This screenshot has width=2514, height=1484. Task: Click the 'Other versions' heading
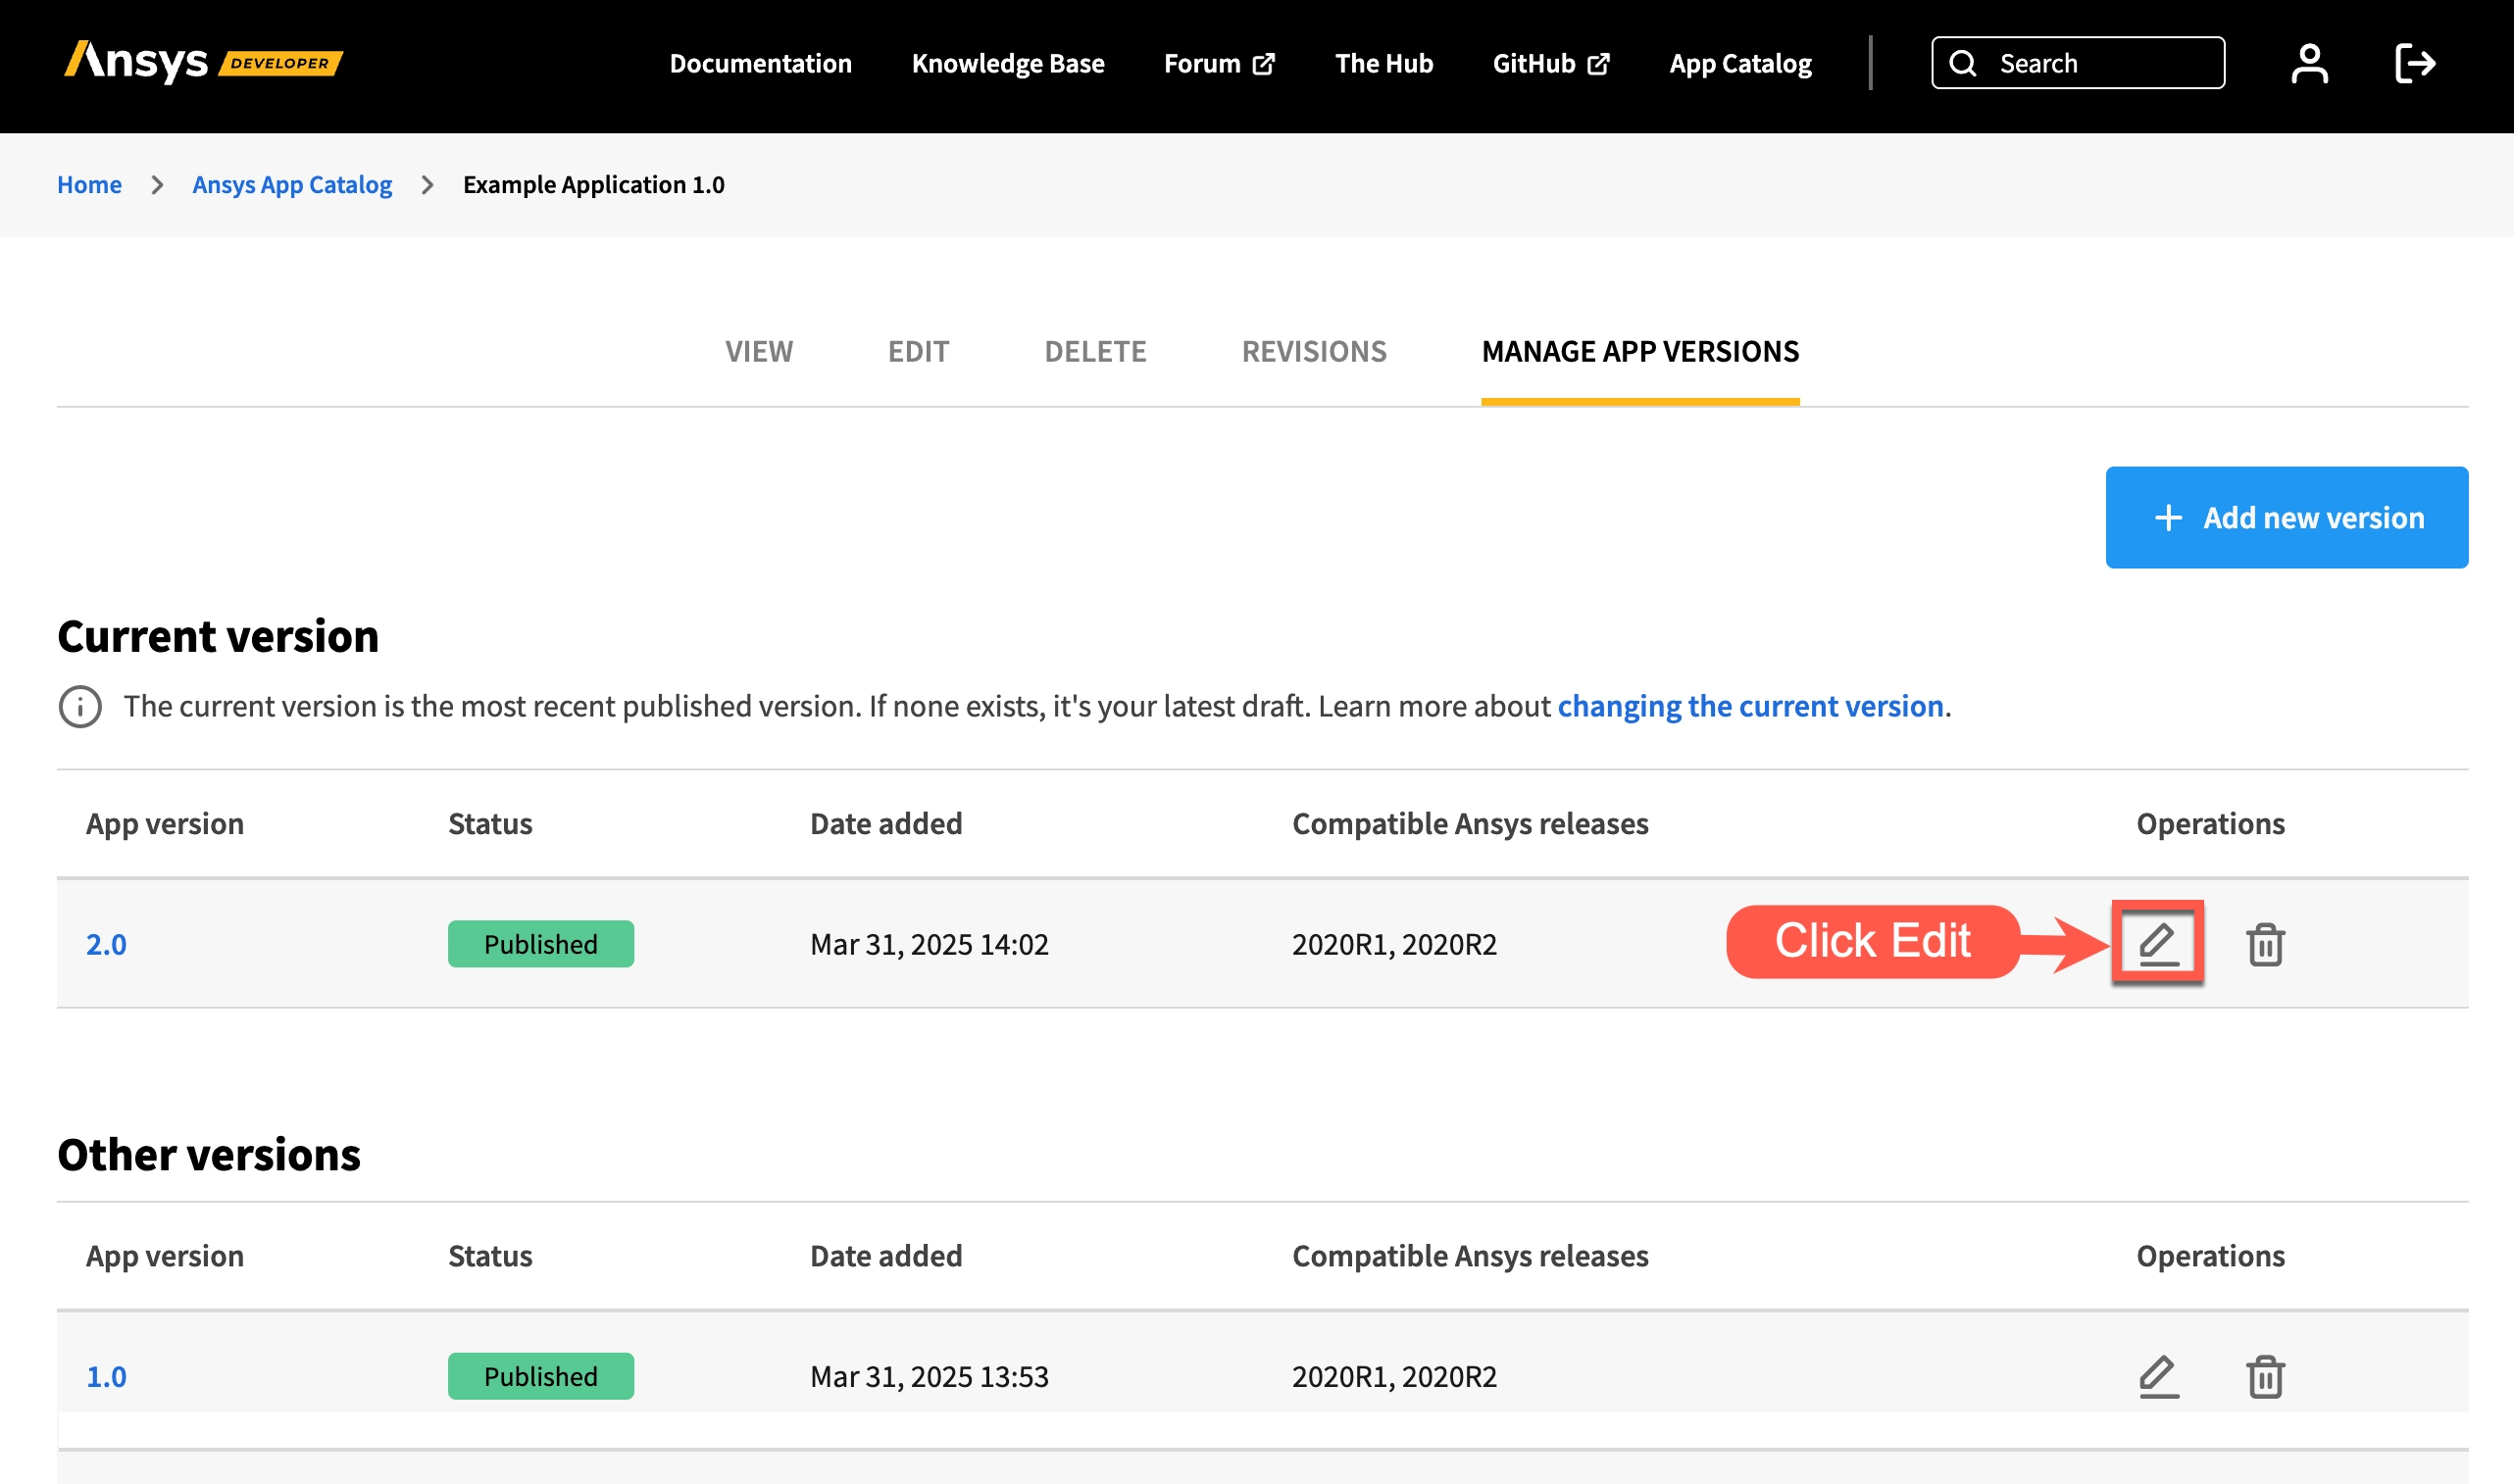click(x=209, y=1155)
